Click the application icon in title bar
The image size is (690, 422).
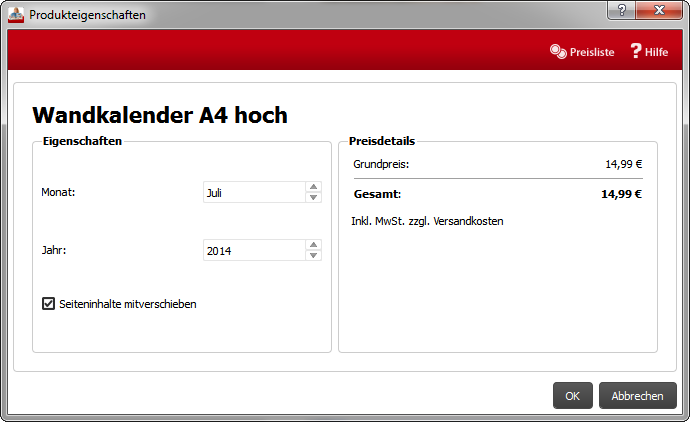[16, 15]
